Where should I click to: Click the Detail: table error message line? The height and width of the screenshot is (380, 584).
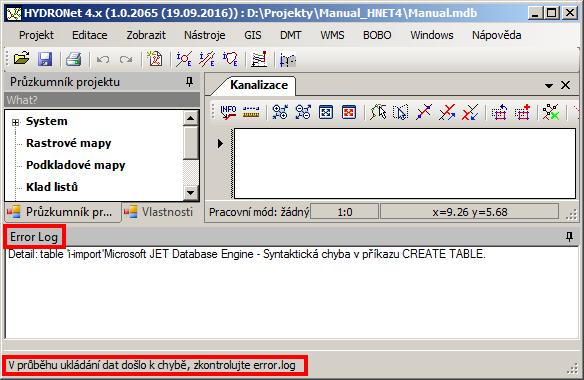pyautogui.click(x=247, y=254)
